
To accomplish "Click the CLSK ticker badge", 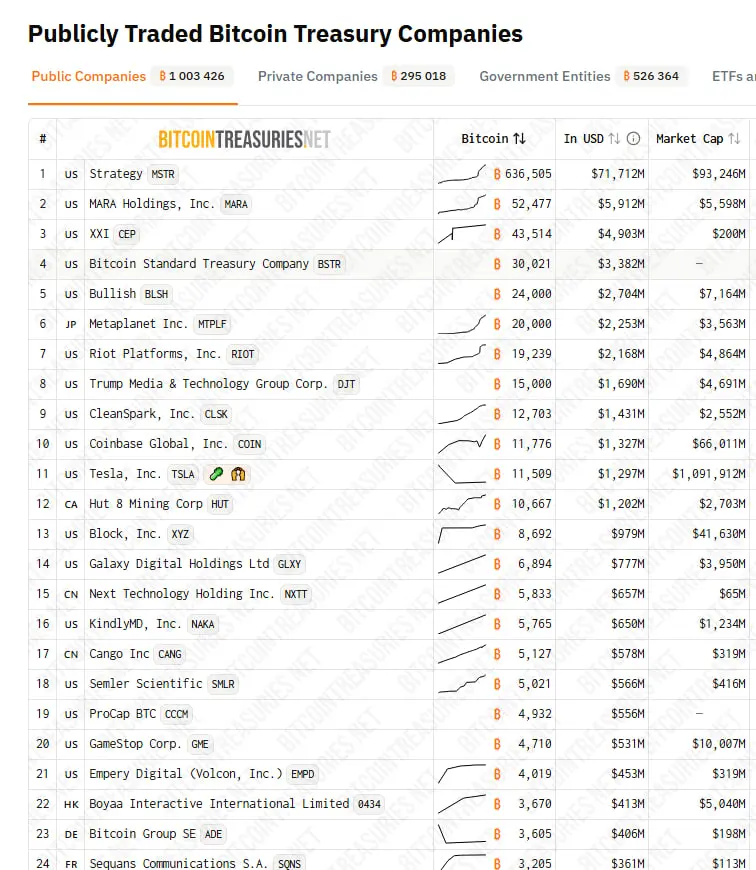I will (x=216, y=414).
